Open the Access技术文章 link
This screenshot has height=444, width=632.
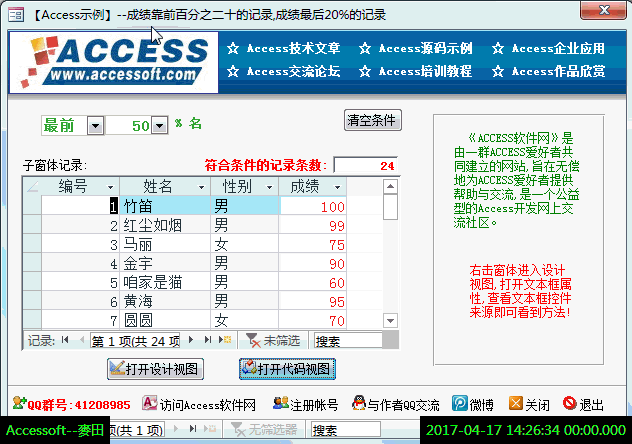pos(293,48)
